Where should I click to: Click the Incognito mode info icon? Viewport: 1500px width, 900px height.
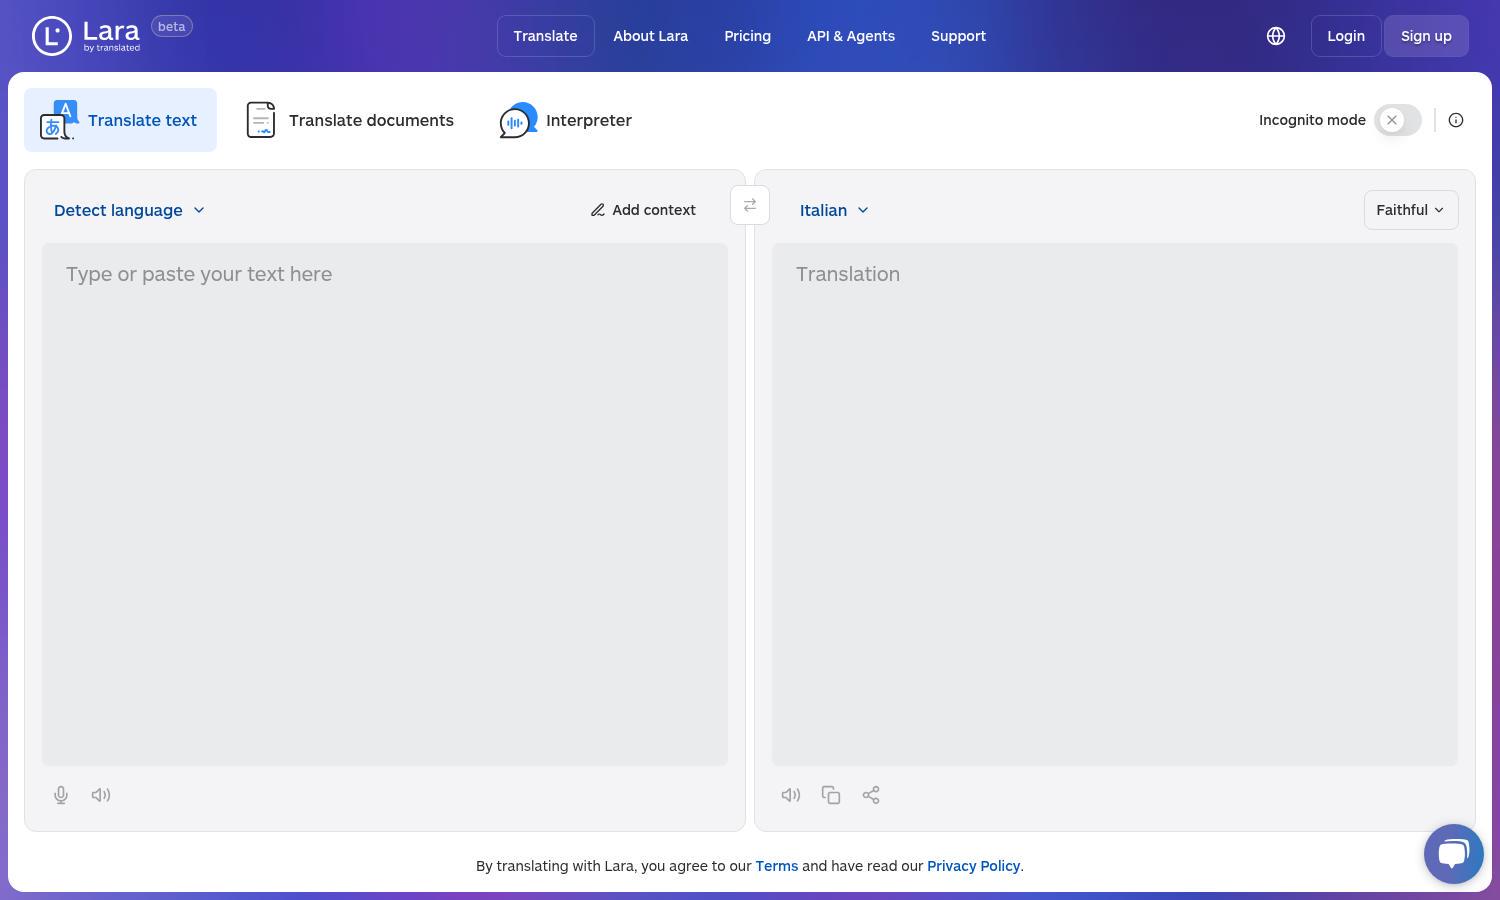(1456, 120)
